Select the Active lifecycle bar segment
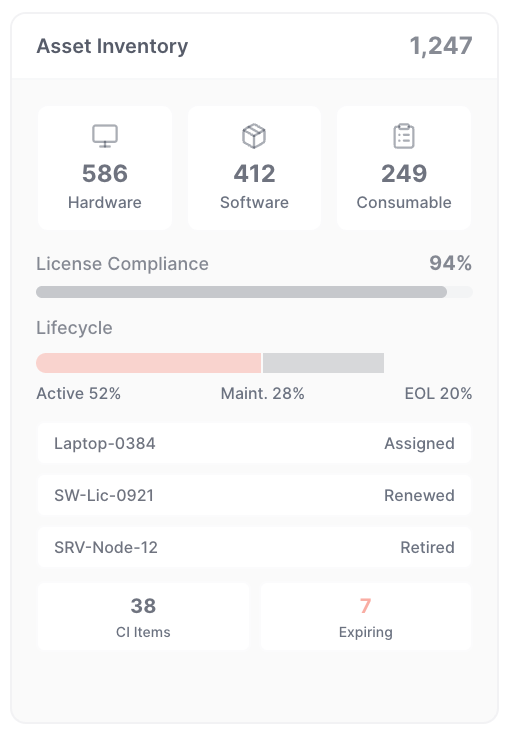Viewport: 508px width, 736px height. pyautogui.click(x=148, y=363)
